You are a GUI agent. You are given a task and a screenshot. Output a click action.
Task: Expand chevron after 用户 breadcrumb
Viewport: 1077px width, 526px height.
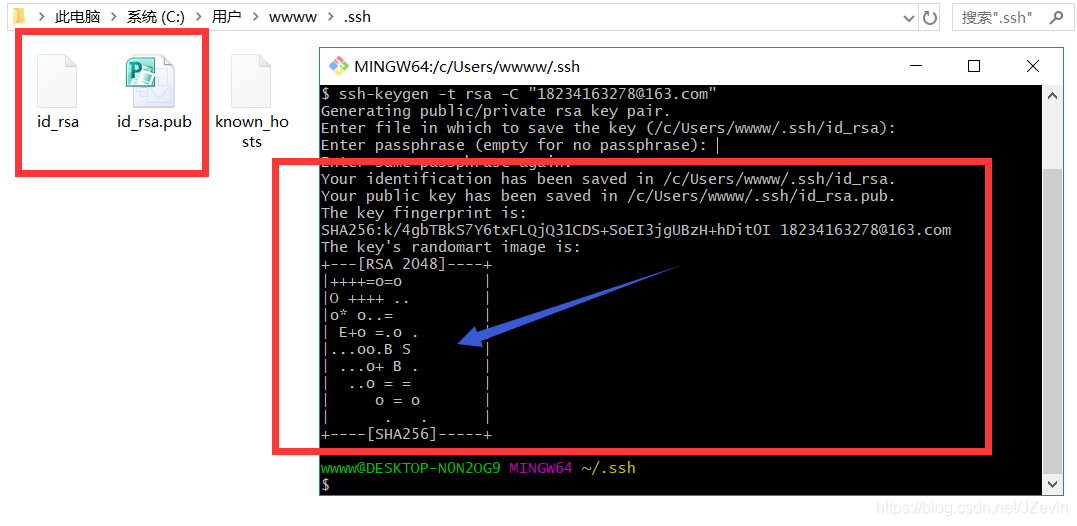tap(256, 17)
